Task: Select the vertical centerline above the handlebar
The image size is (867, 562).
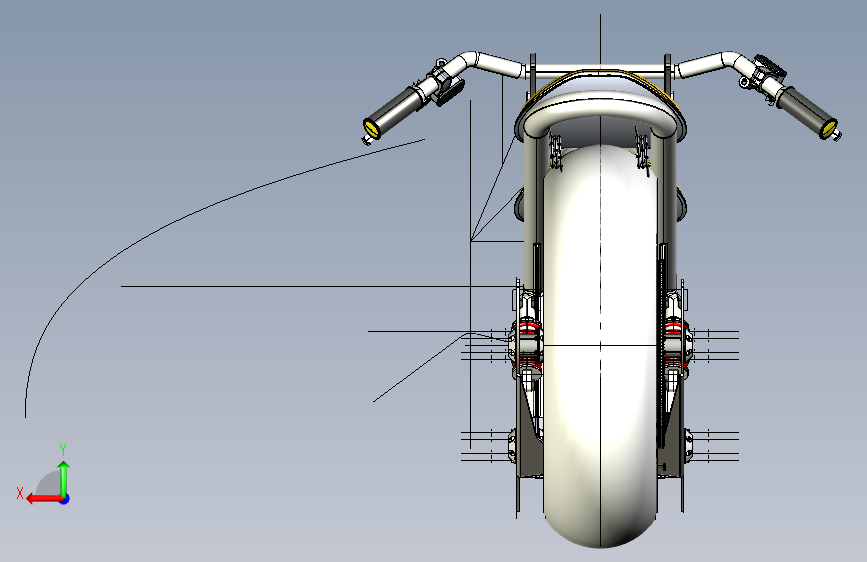Action: point(600,40)
